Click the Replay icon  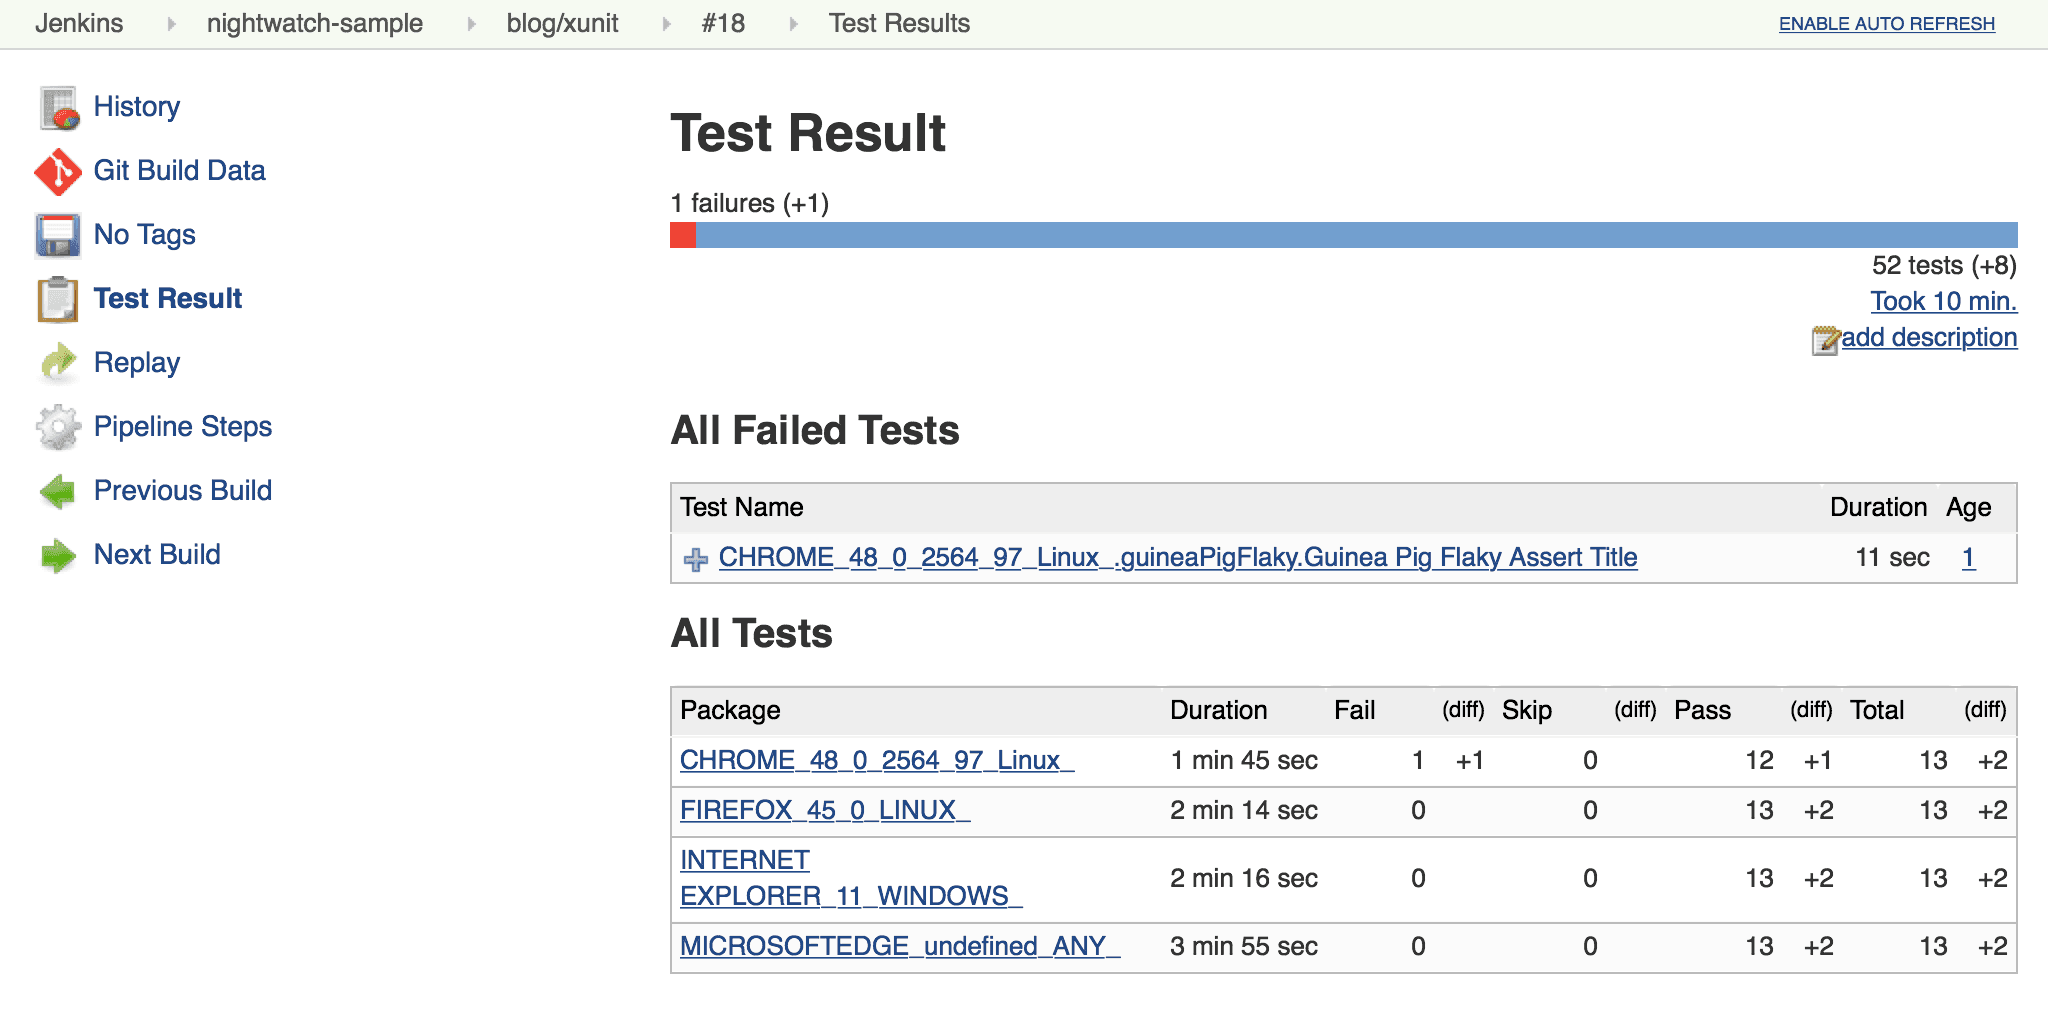click(x=57, y=362)
